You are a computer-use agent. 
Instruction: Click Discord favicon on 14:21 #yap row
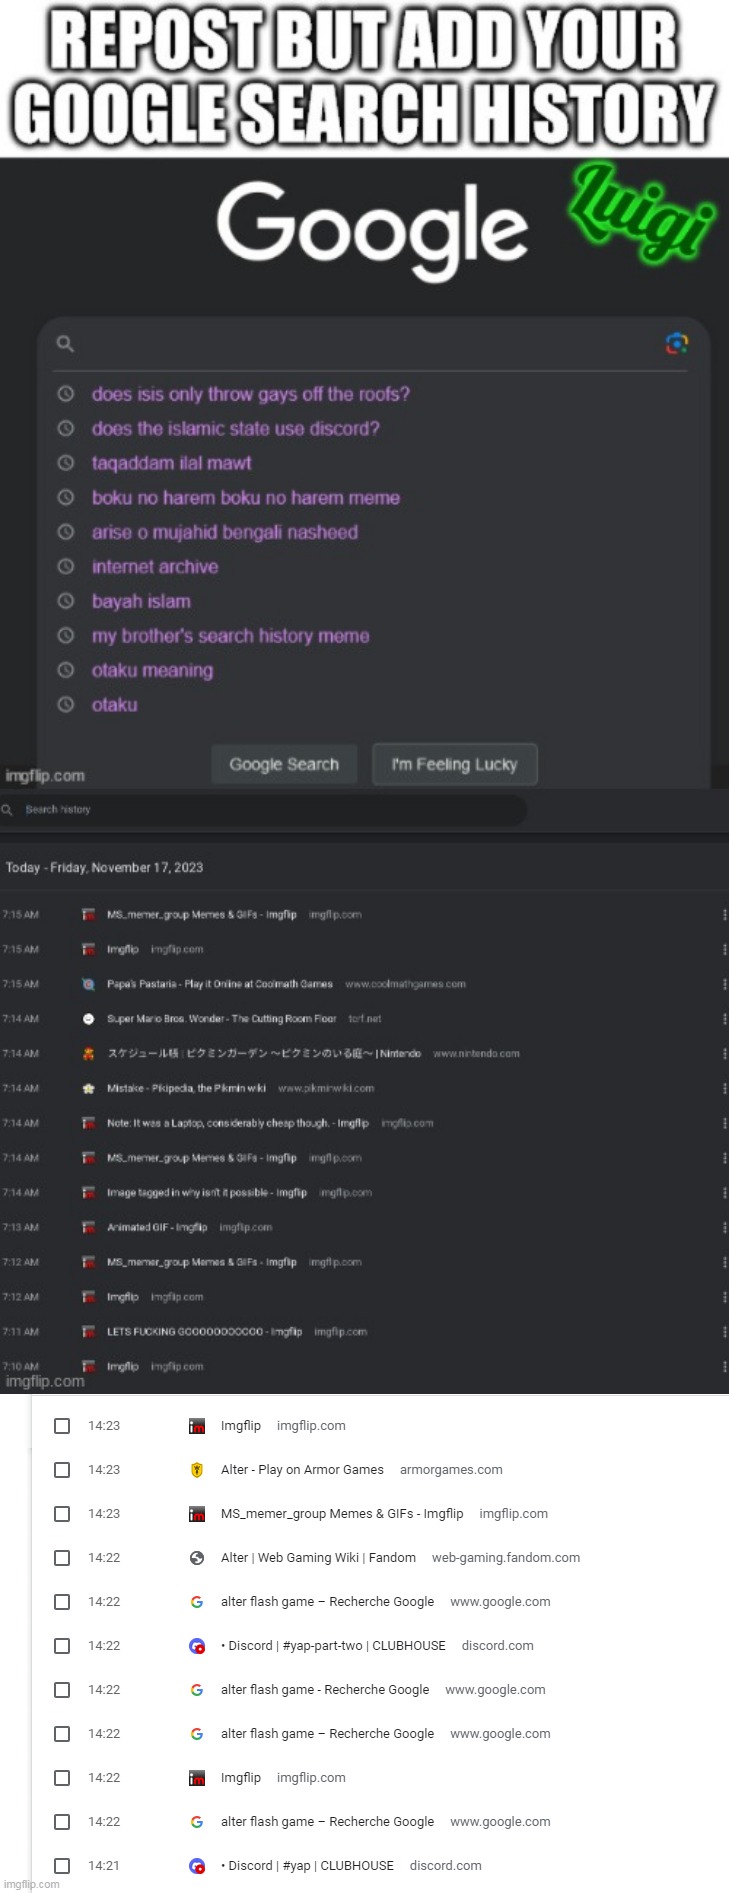click(197, 1866)
